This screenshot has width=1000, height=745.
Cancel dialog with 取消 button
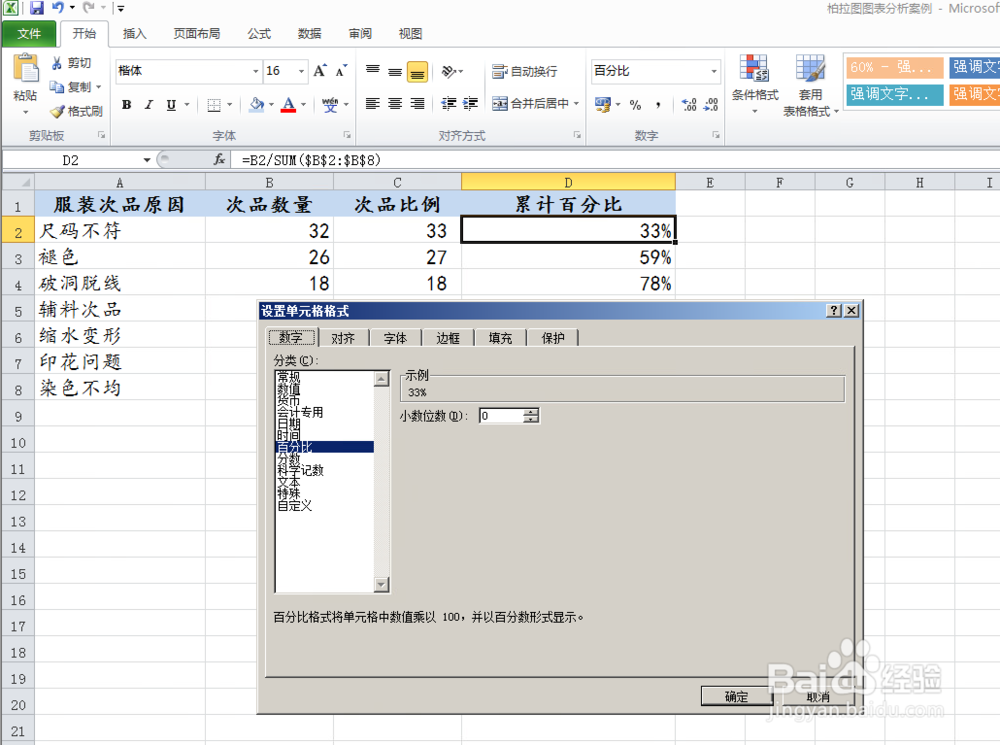coord(818,697)
